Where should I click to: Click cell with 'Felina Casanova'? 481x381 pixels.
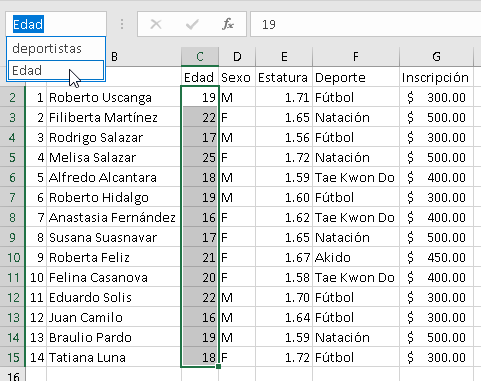coord(114,277)
